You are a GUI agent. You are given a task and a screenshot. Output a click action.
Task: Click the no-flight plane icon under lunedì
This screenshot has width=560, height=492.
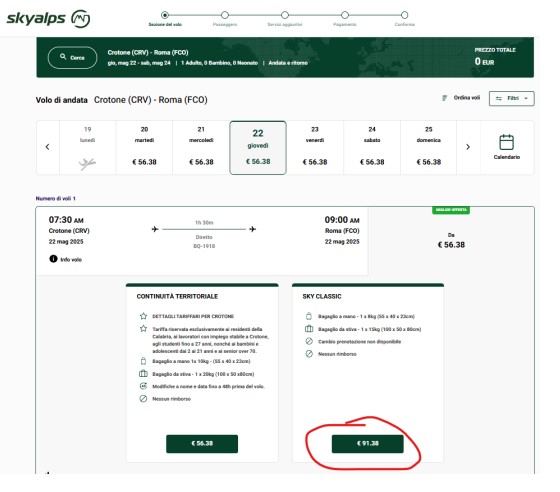pos(87,164)
